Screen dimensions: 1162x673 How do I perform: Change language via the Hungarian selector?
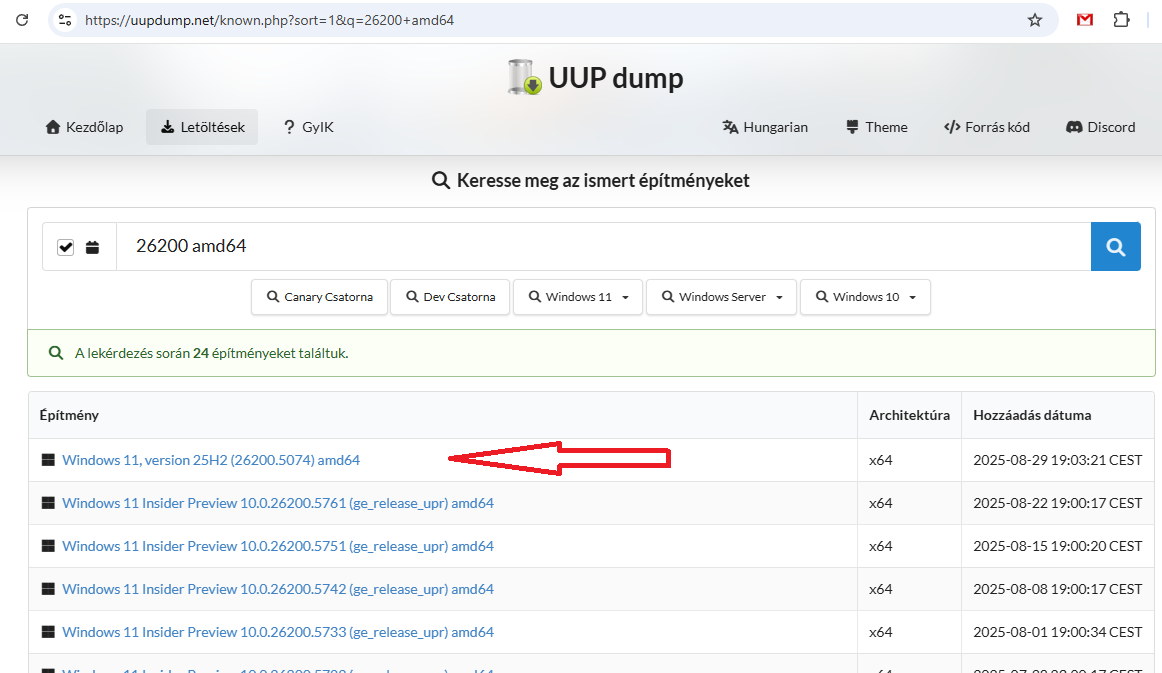tap(765, 127)
